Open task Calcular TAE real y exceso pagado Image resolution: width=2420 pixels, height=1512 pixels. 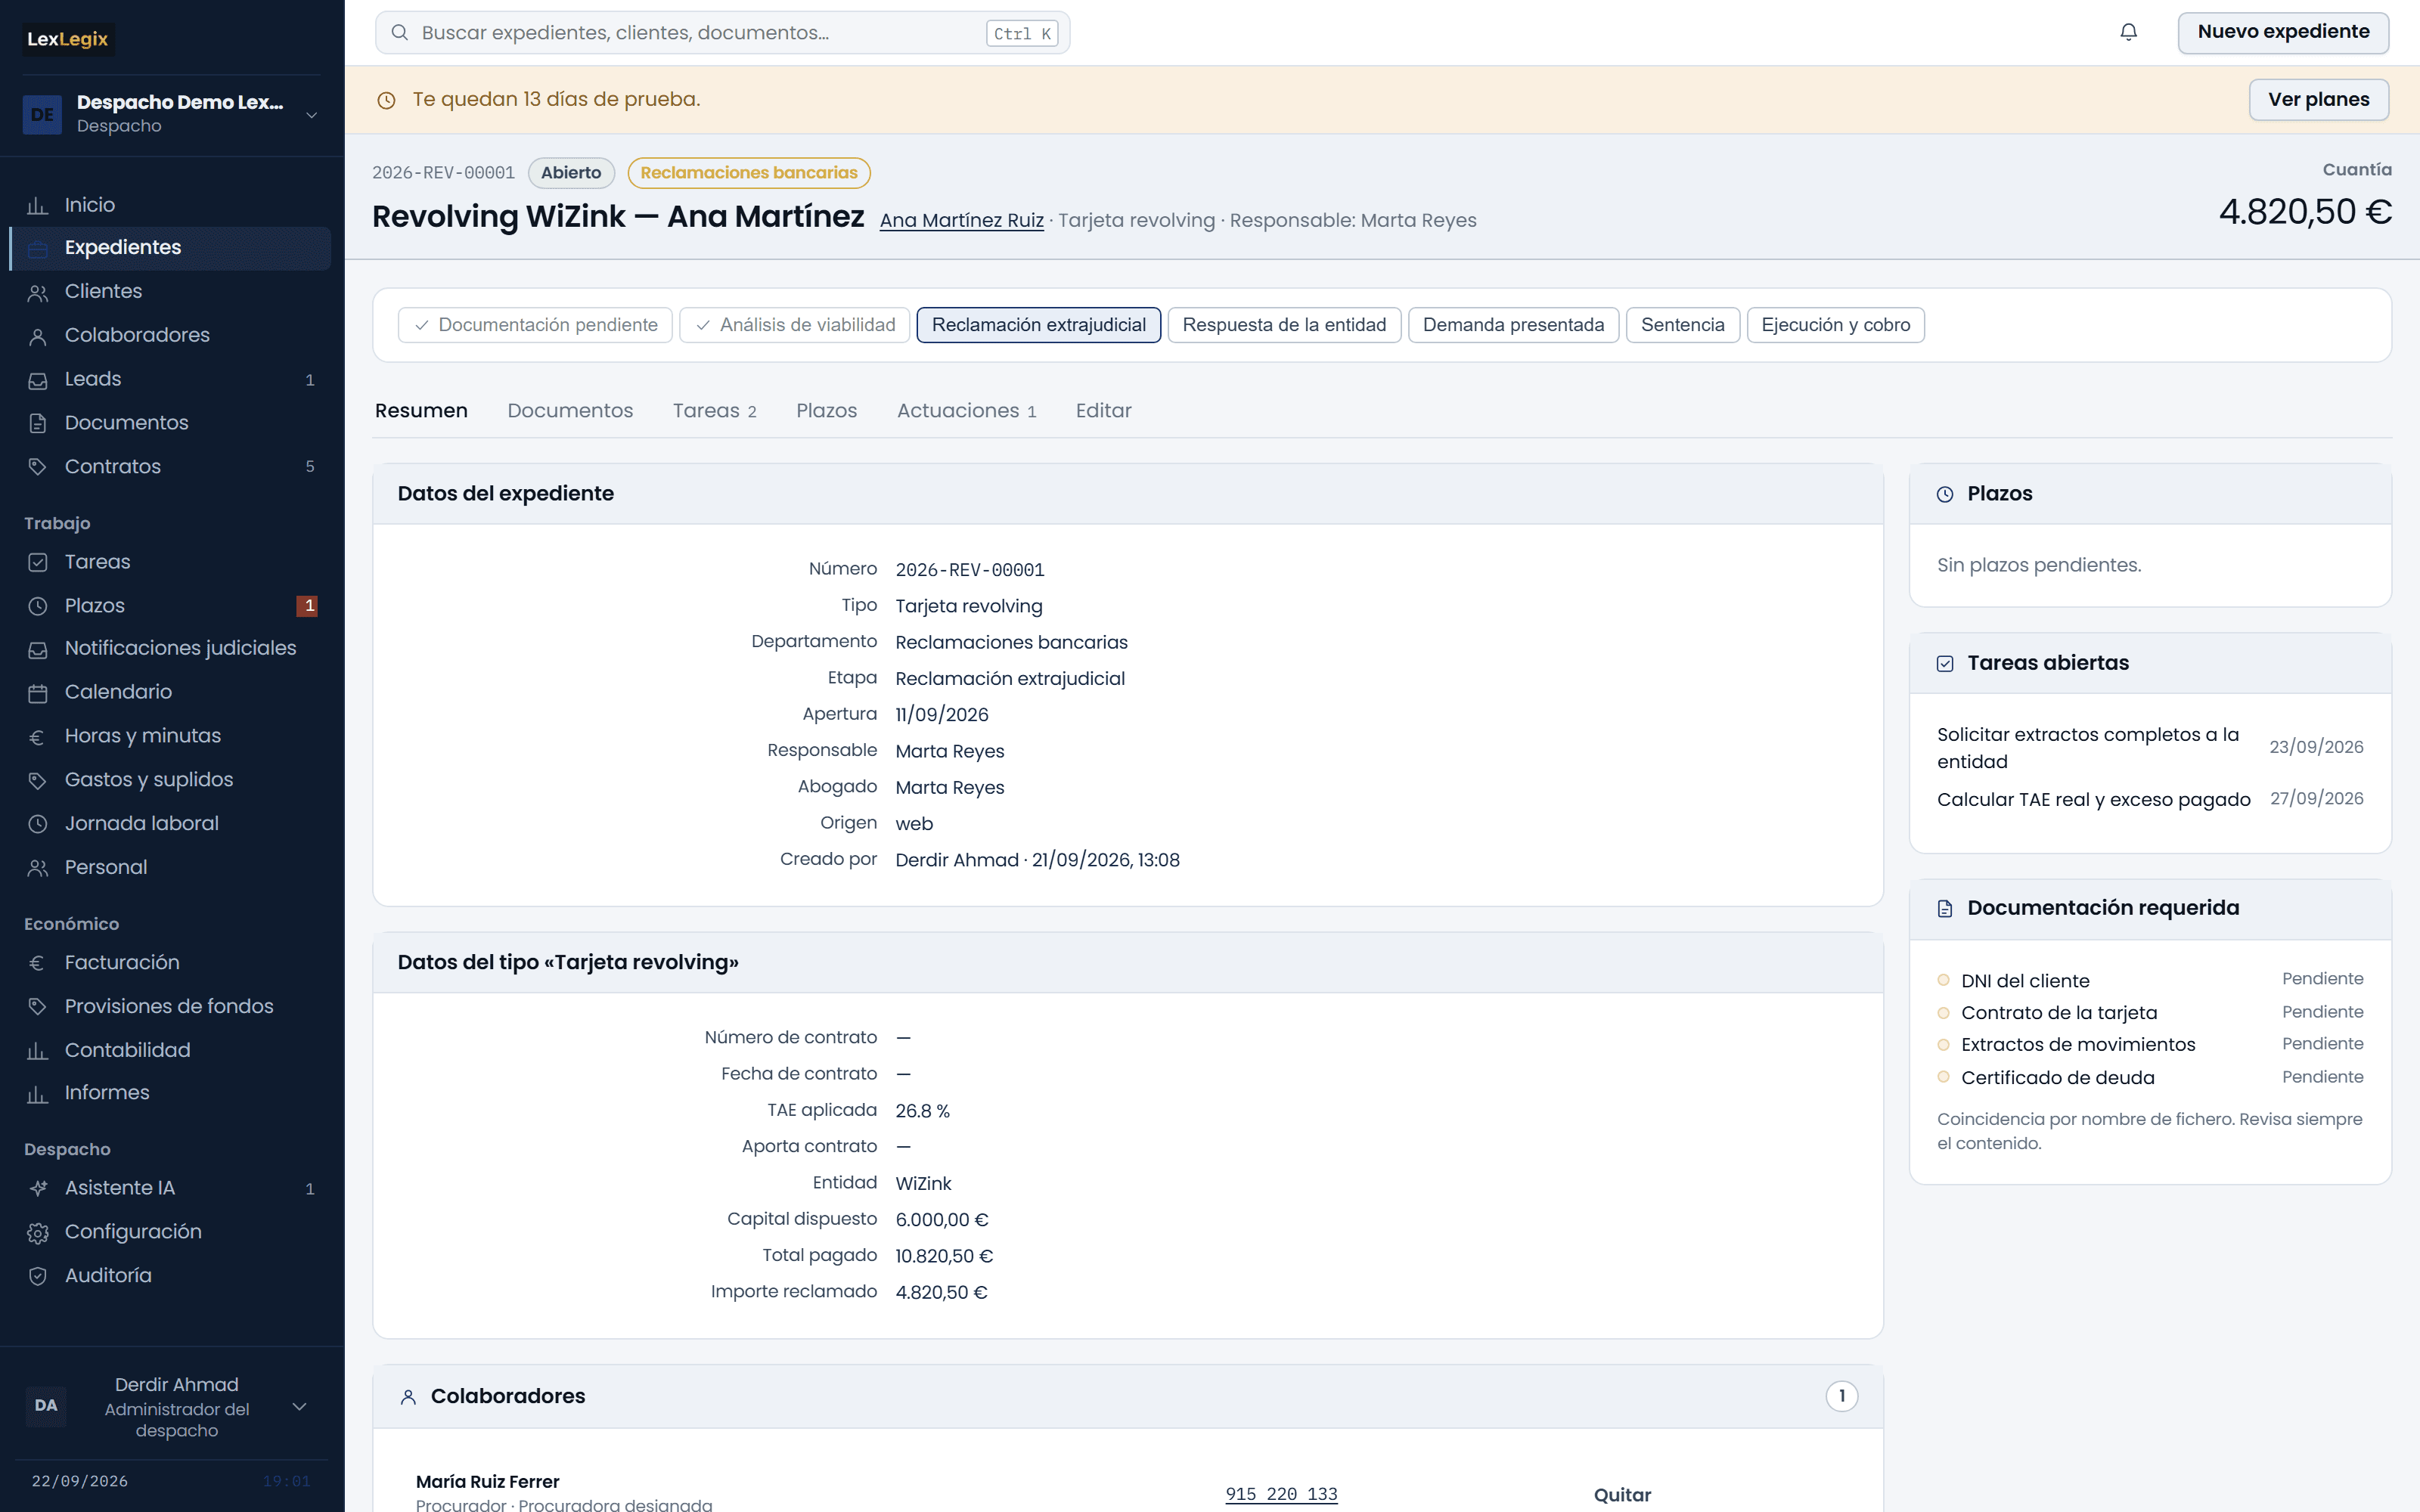coord(2093,799)
